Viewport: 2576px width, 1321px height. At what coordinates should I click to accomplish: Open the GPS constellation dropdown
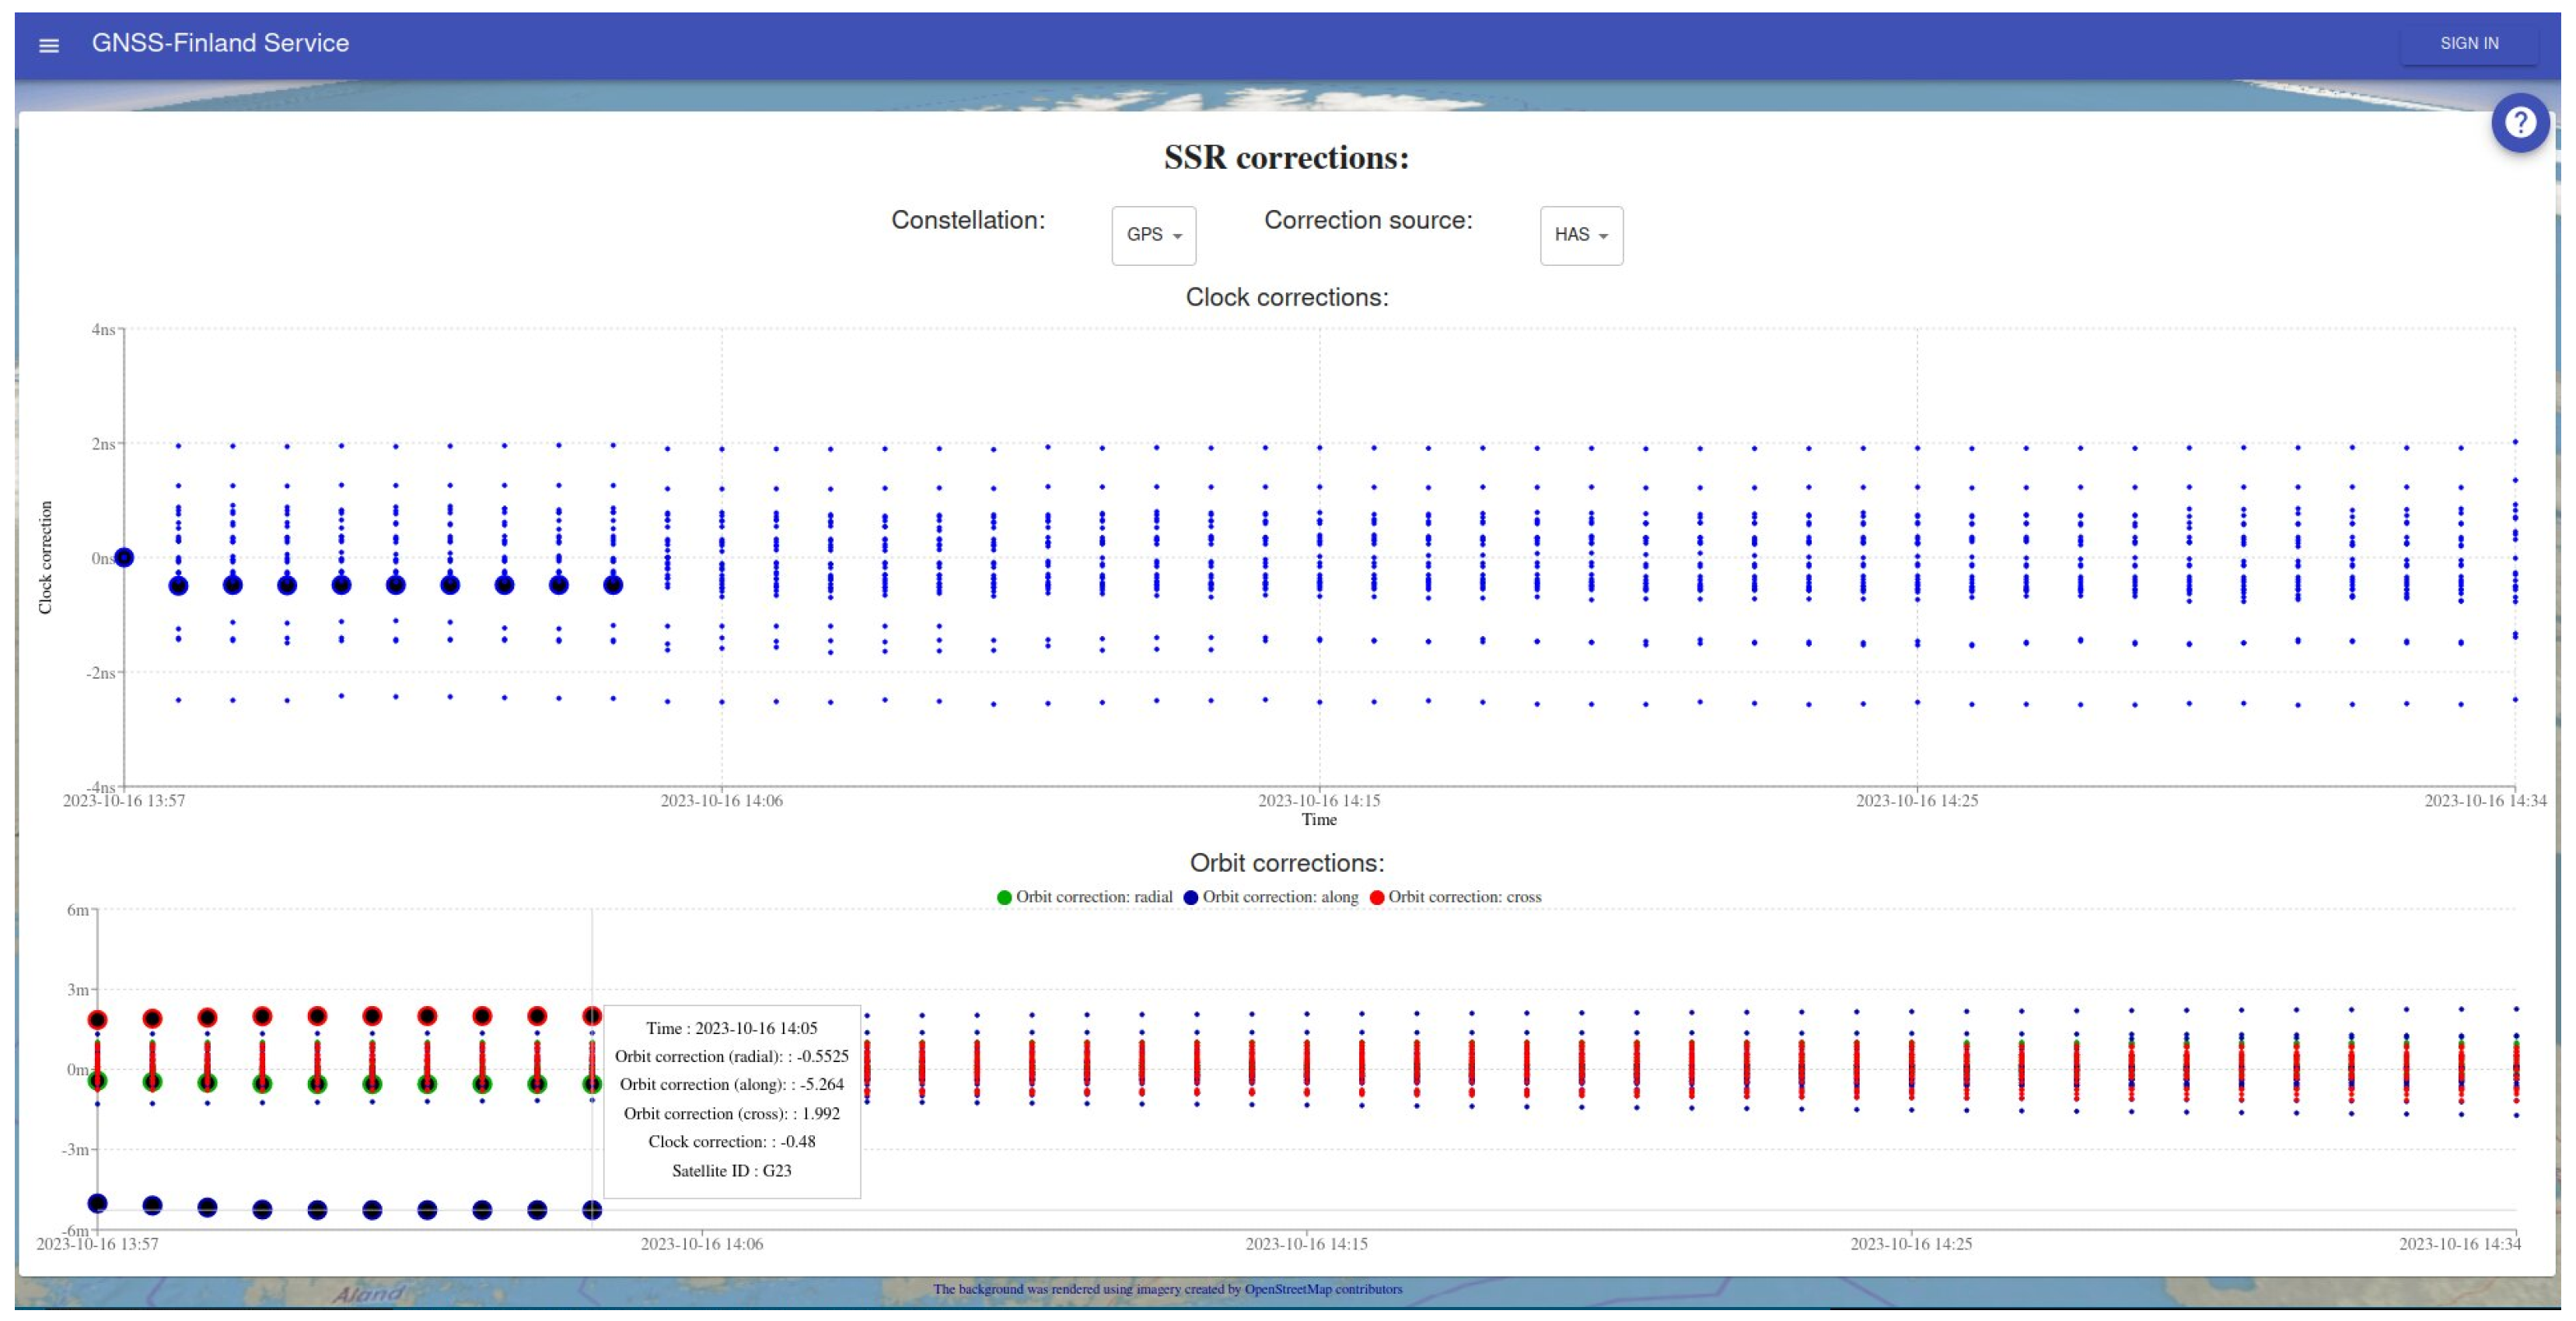(x=1153, y=235)
